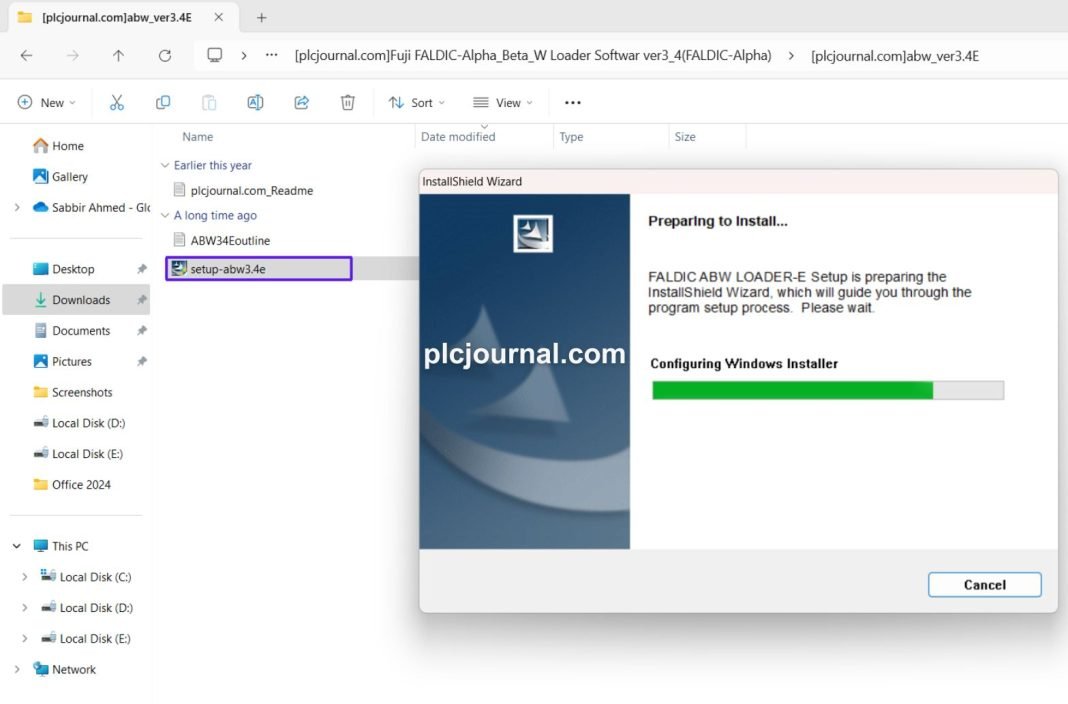
Task: Select the setup-abw3.4e file
Action: click(228, 268)
